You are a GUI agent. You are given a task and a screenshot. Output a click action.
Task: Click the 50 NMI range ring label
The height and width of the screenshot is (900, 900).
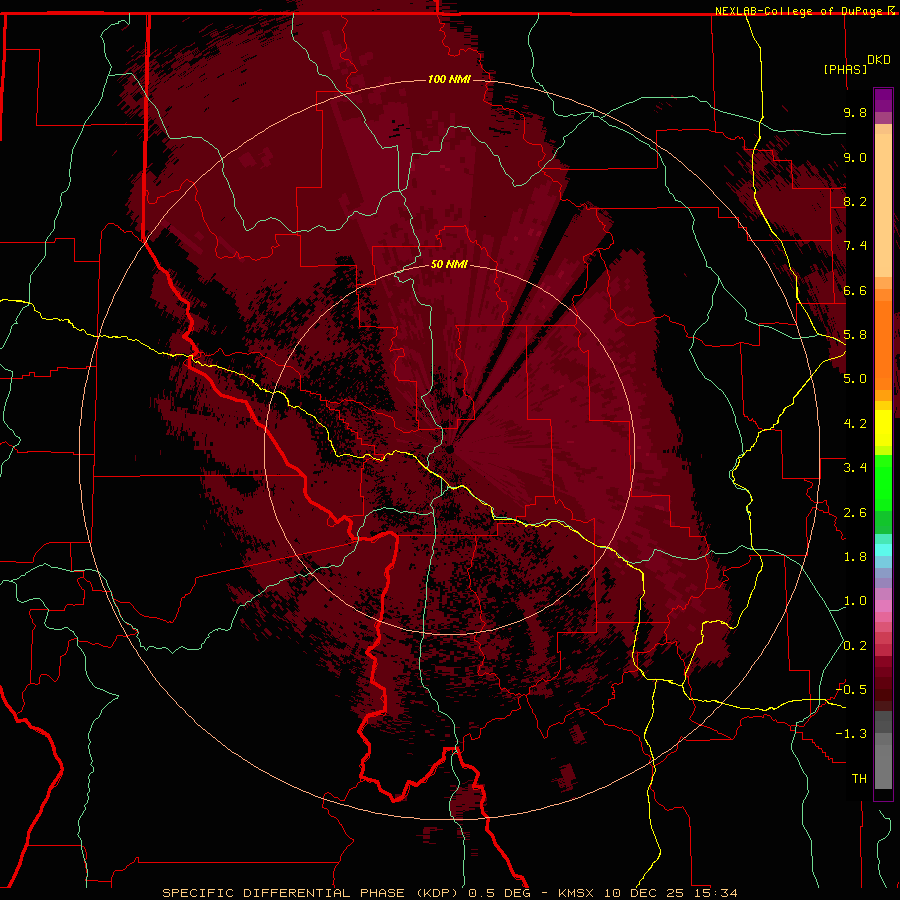449,264
